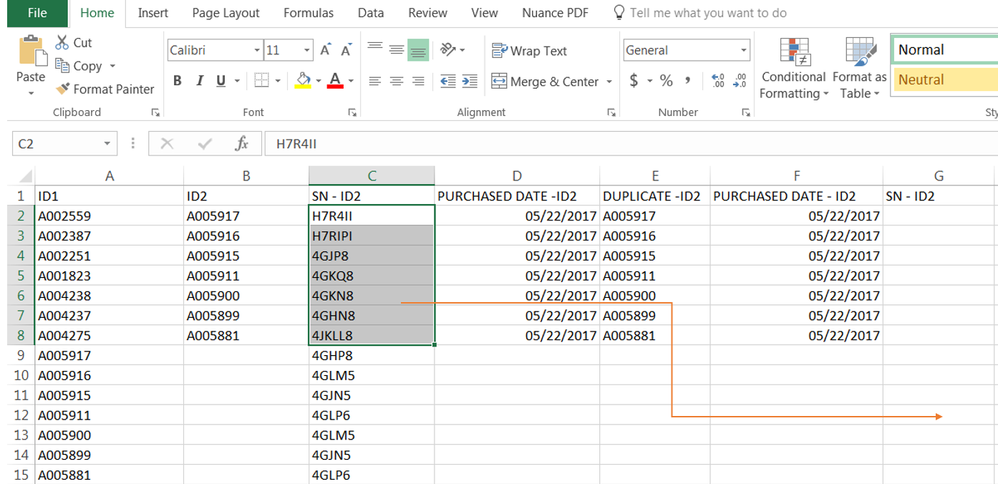Confirm formula entry with checkmark icon
998x484 pixels.
click(205, 144)
